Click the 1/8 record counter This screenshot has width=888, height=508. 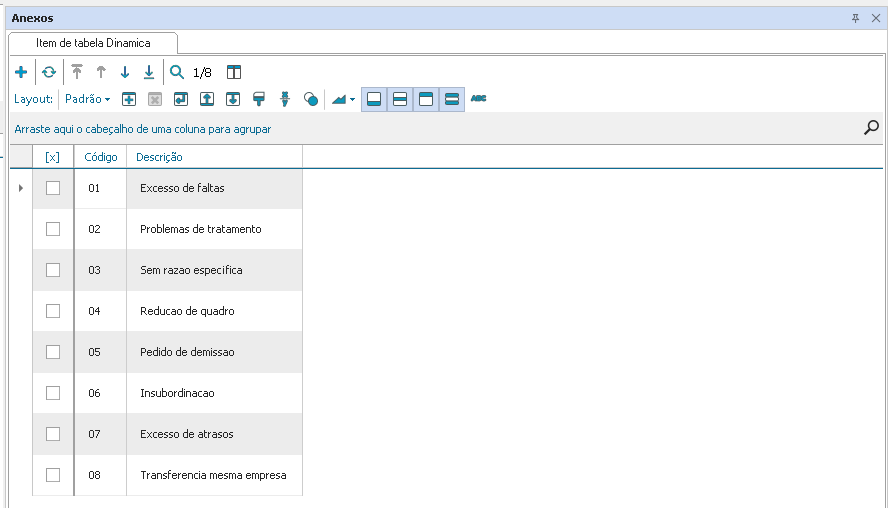[202, 72]
